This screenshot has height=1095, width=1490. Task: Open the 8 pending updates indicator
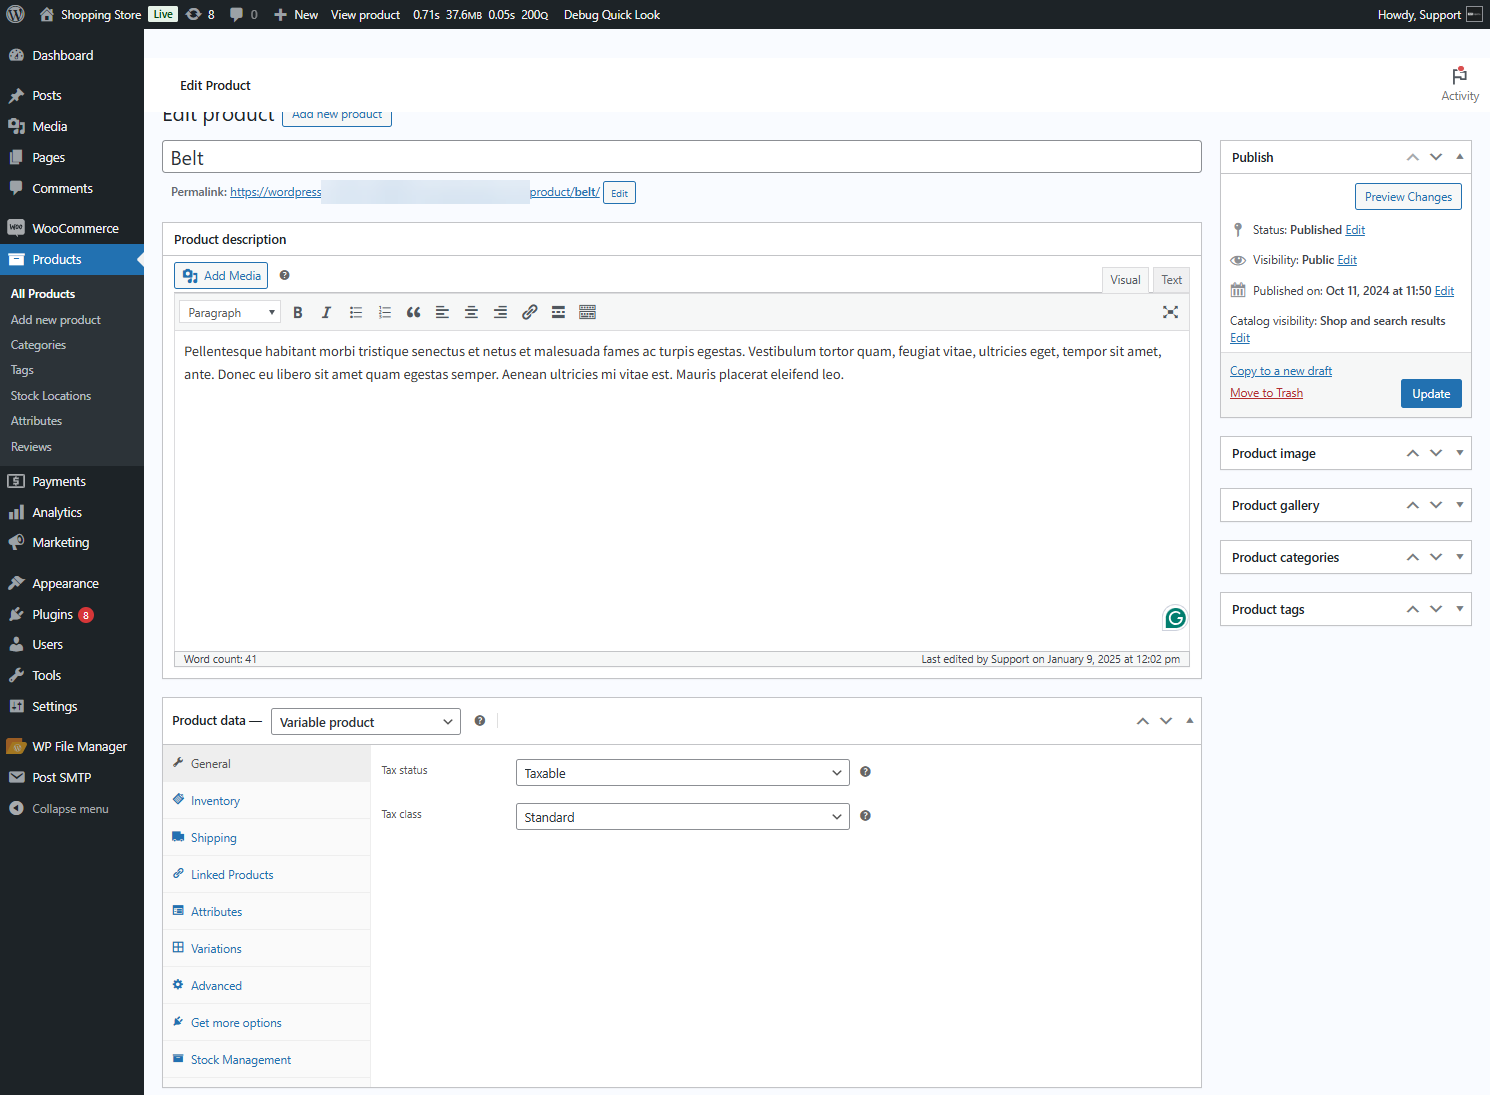(x=200, y=14)
